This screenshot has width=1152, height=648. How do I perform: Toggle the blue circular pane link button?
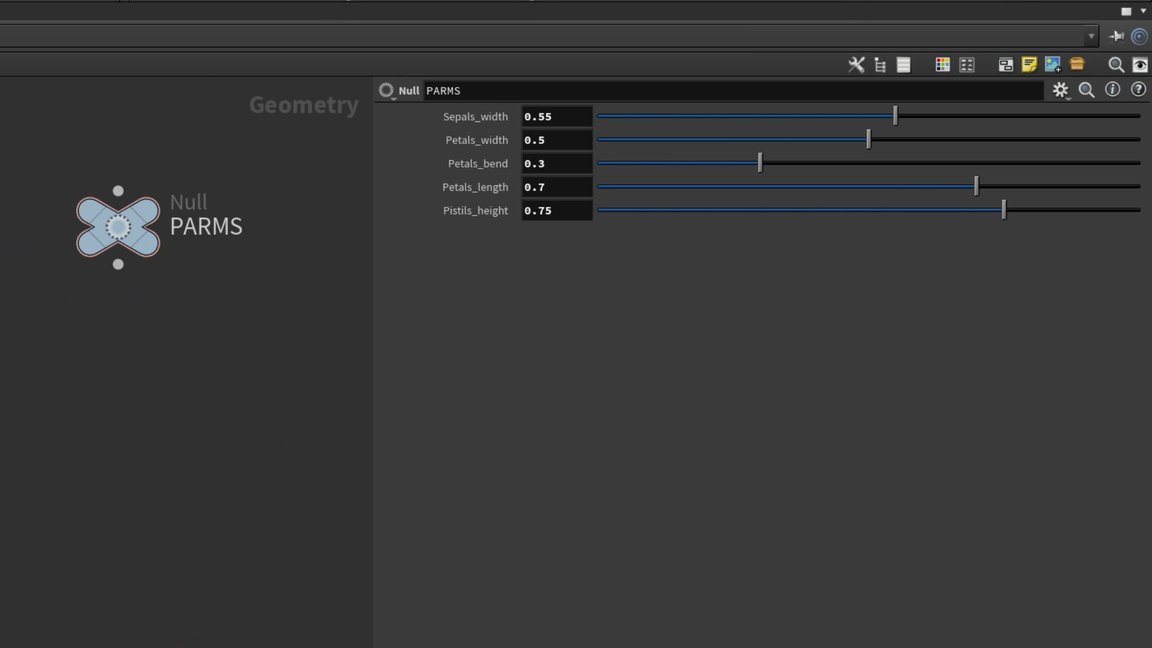click(x=1139, y=36)
